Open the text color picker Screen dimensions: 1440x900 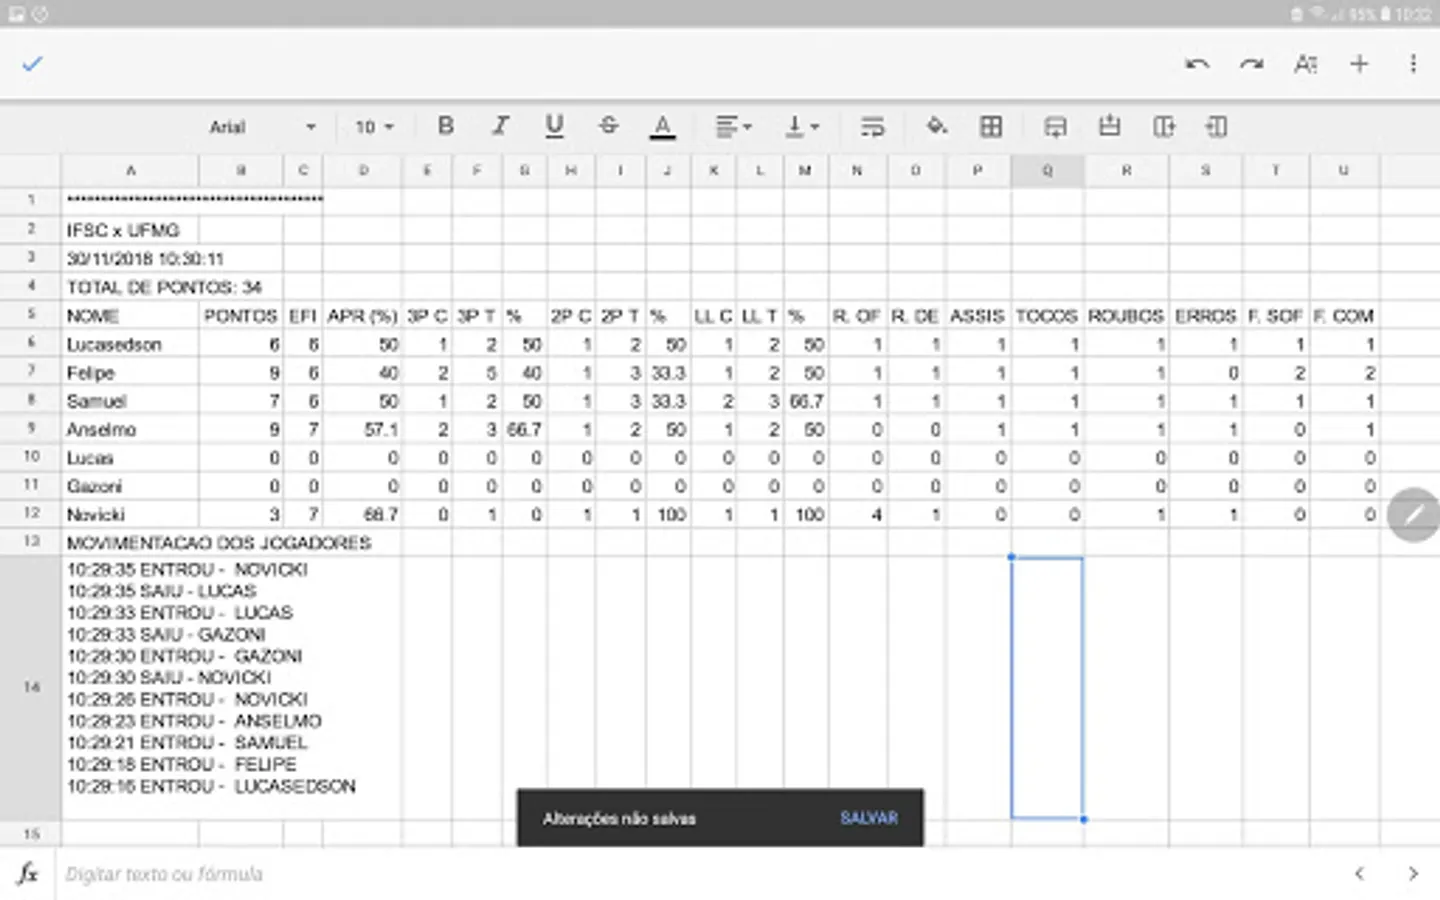662,126
